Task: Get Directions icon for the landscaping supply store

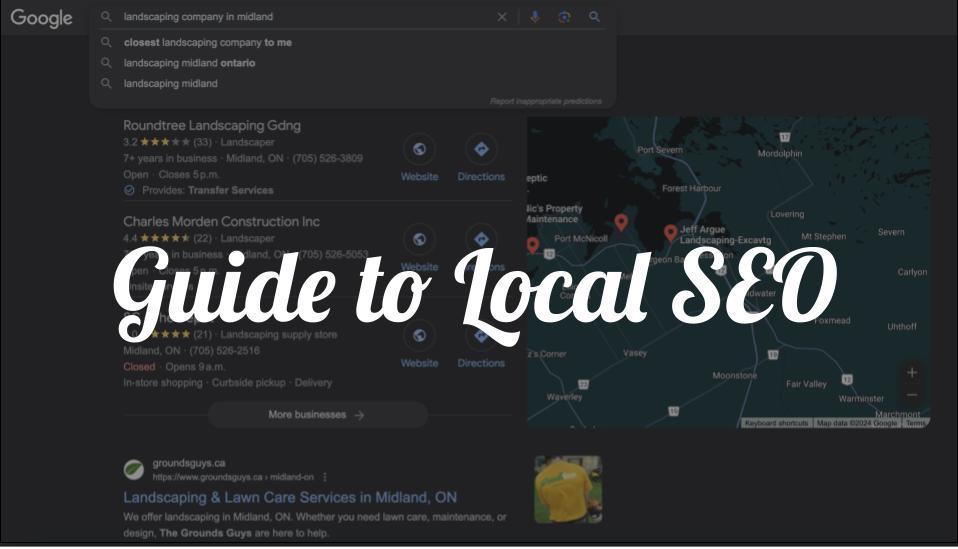Action: point(481,335)
